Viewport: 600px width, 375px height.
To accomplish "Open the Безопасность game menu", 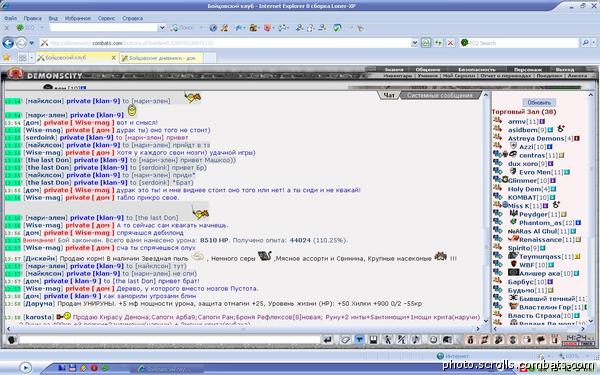I will (x=477, y=70).
